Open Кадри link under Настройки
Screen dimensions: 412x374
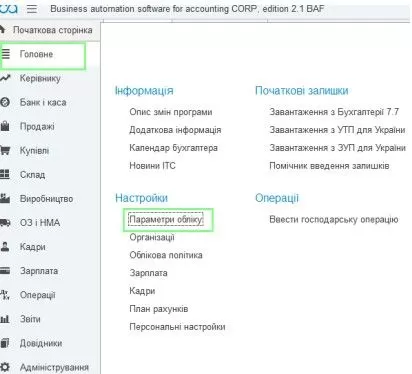142,291
